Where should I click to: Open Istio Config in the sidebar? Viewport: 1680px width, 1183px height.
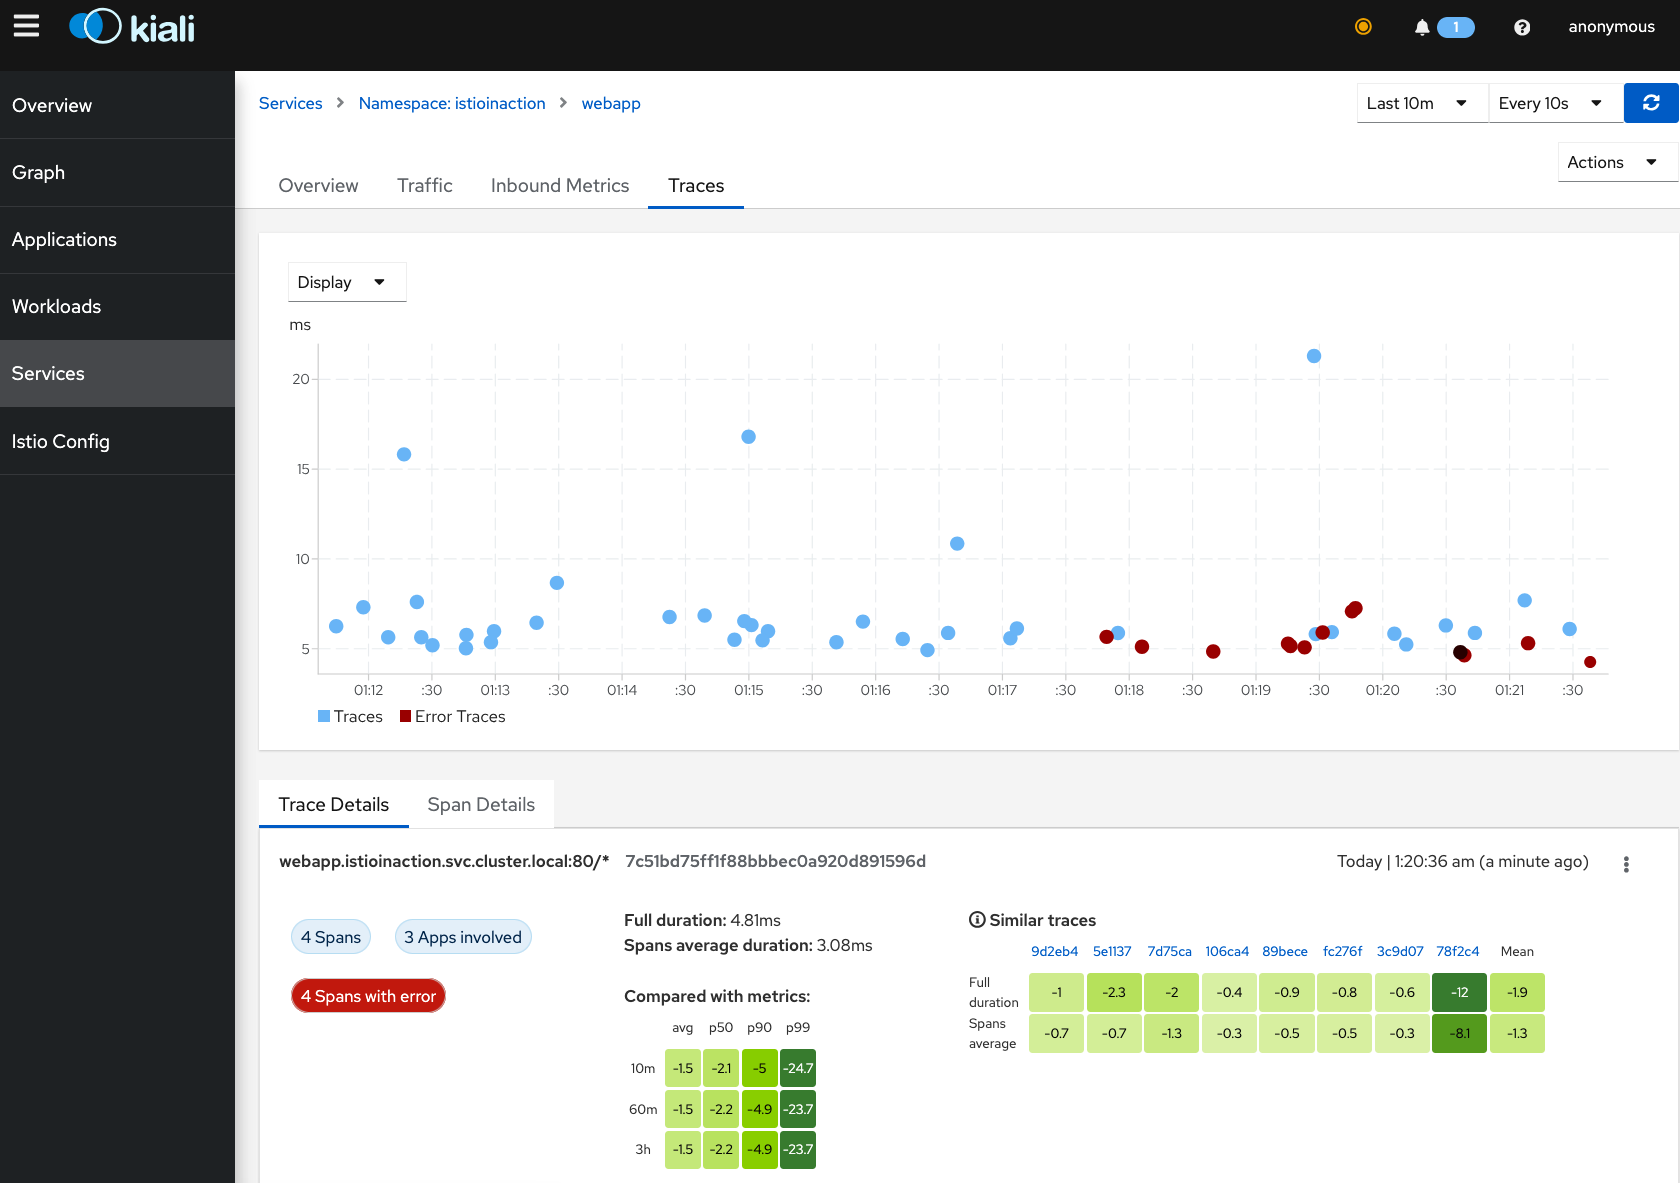click(117, 441)
